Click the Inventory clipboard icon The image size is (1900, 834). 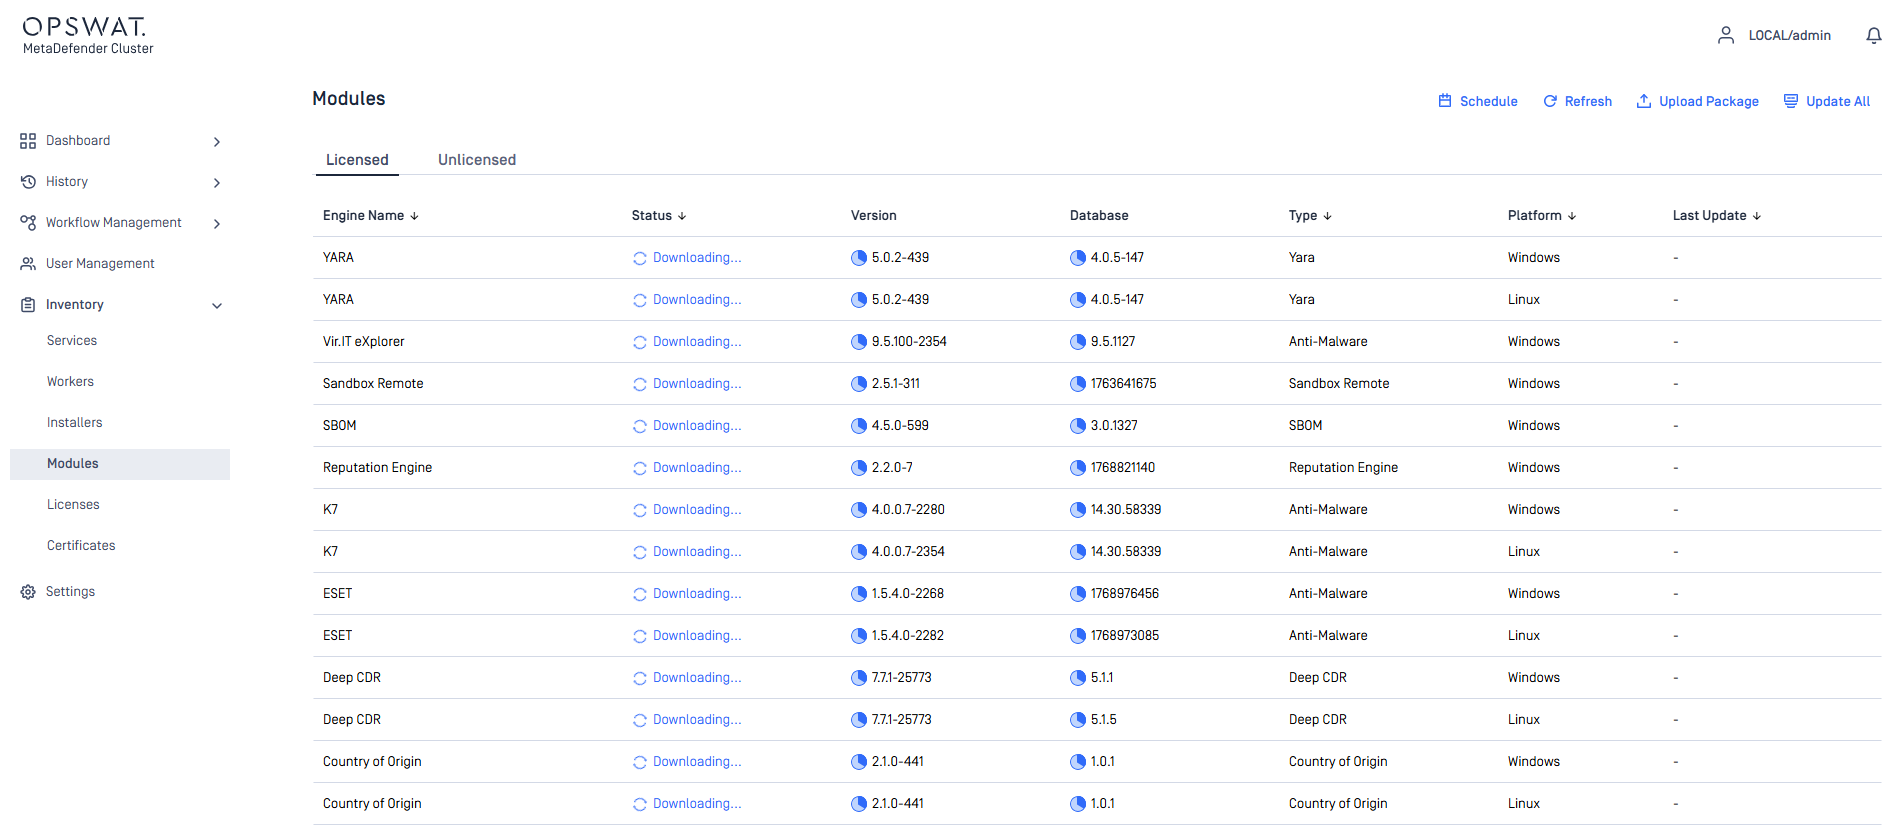pyautogui.click(x=28, y=305)
